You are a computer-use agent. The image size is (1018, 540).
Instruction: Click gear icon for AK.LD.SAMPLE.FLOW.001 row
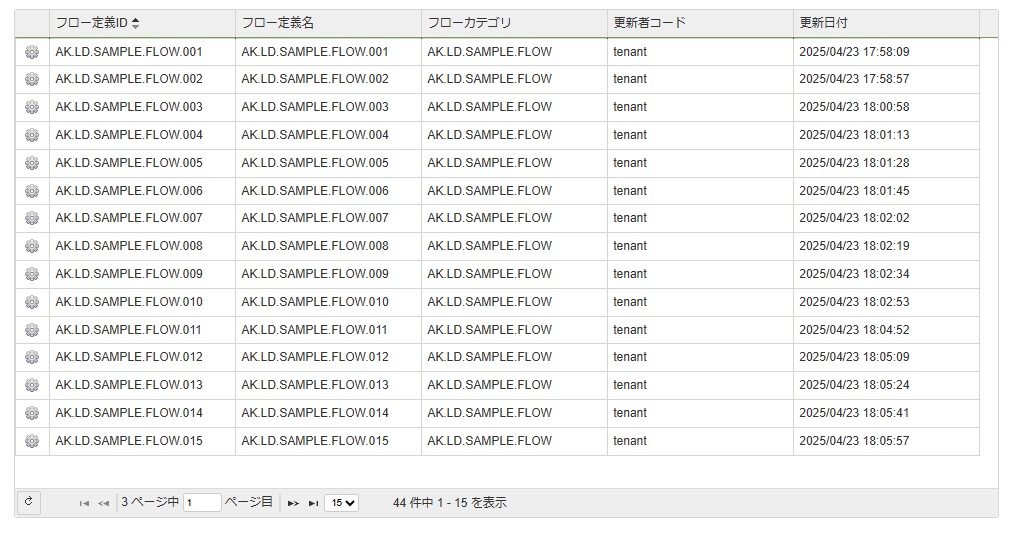pos(32,52)
